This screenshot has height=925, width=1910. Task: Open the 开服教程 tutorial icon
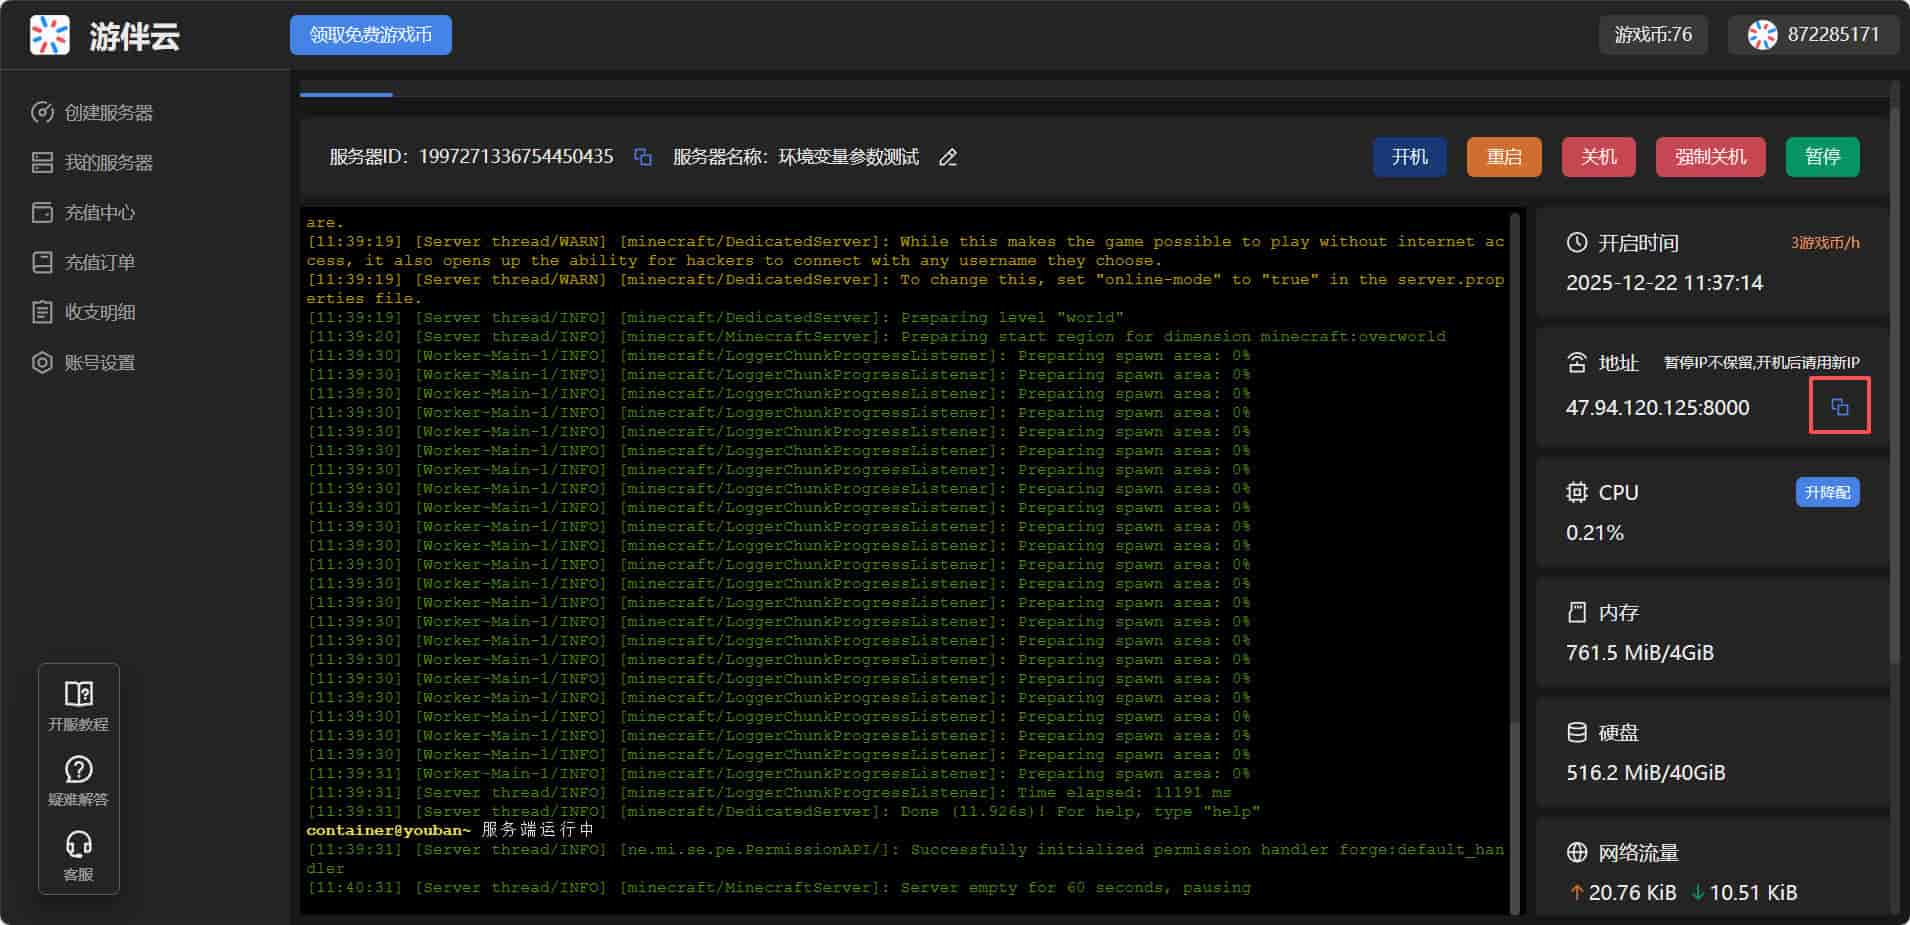78,705
